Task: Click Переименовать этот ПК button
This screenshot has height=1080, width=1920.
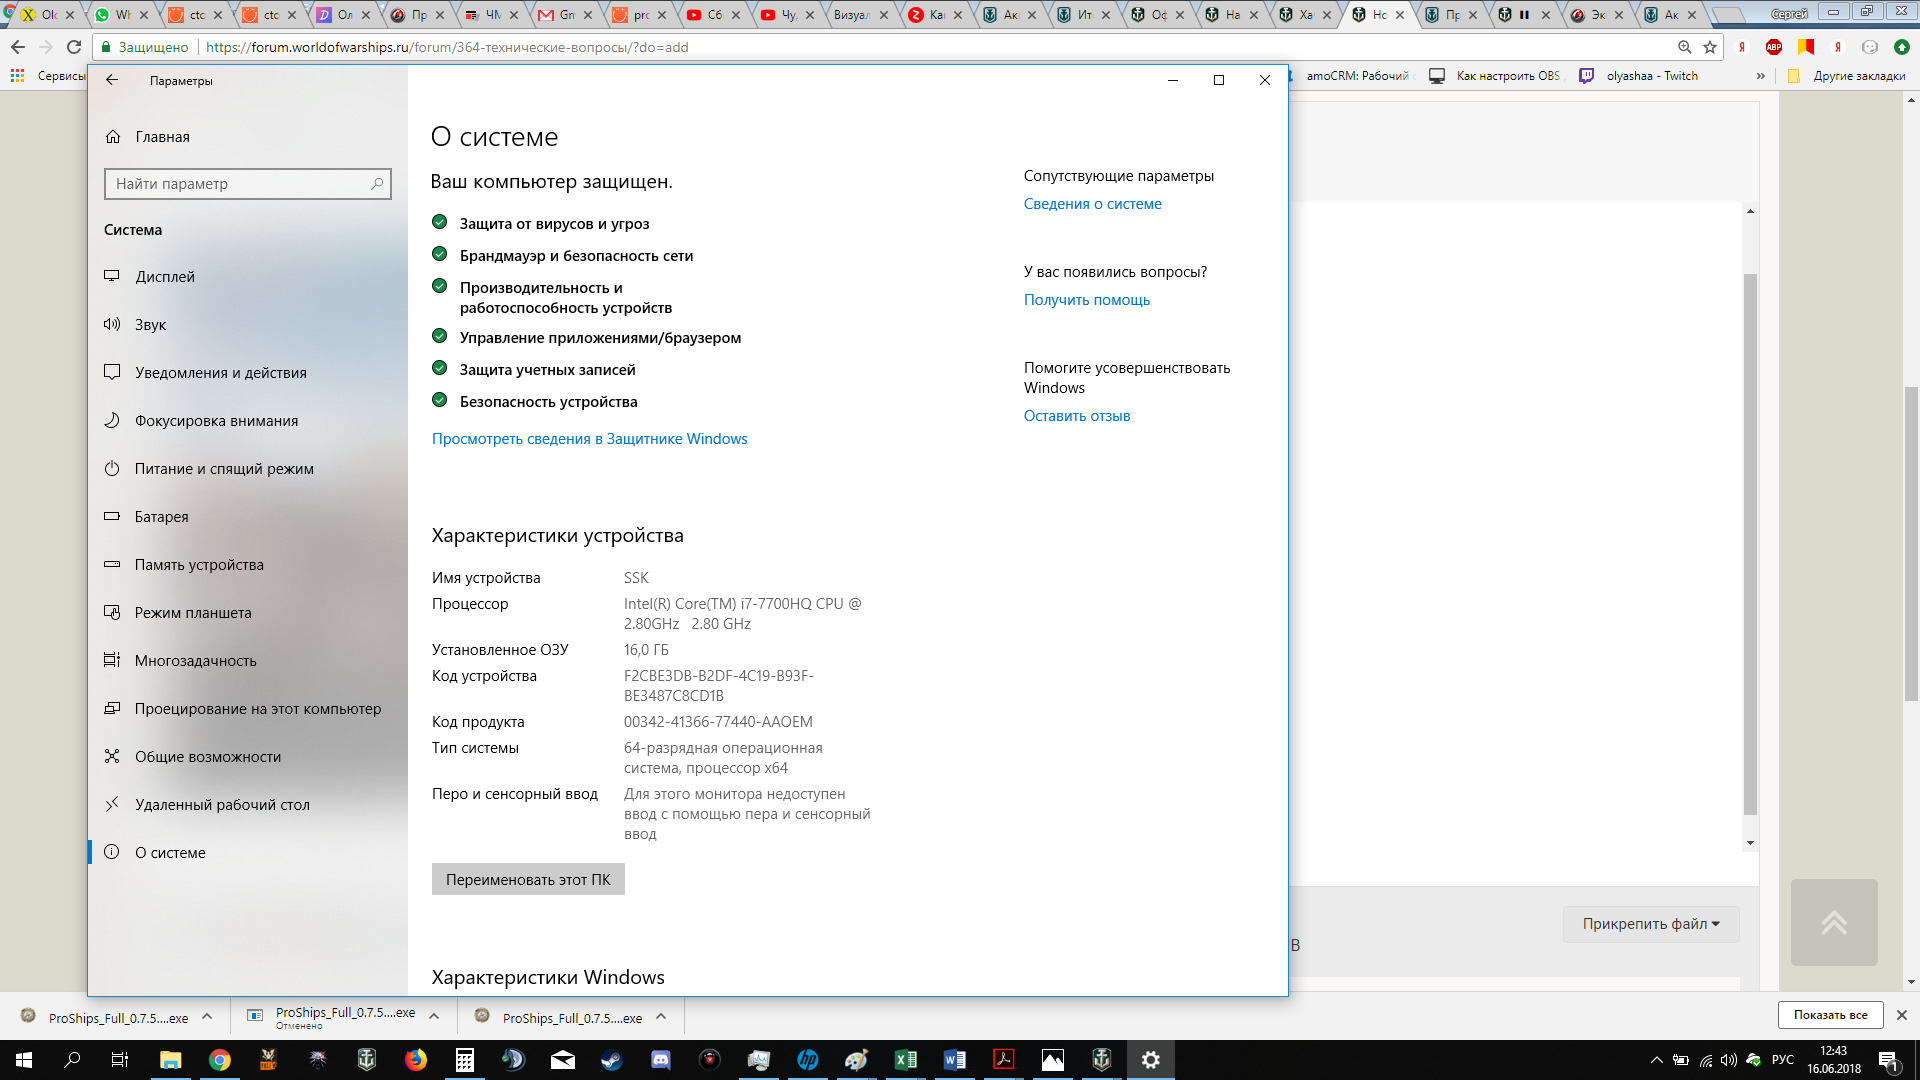Action: click(528, 879)
